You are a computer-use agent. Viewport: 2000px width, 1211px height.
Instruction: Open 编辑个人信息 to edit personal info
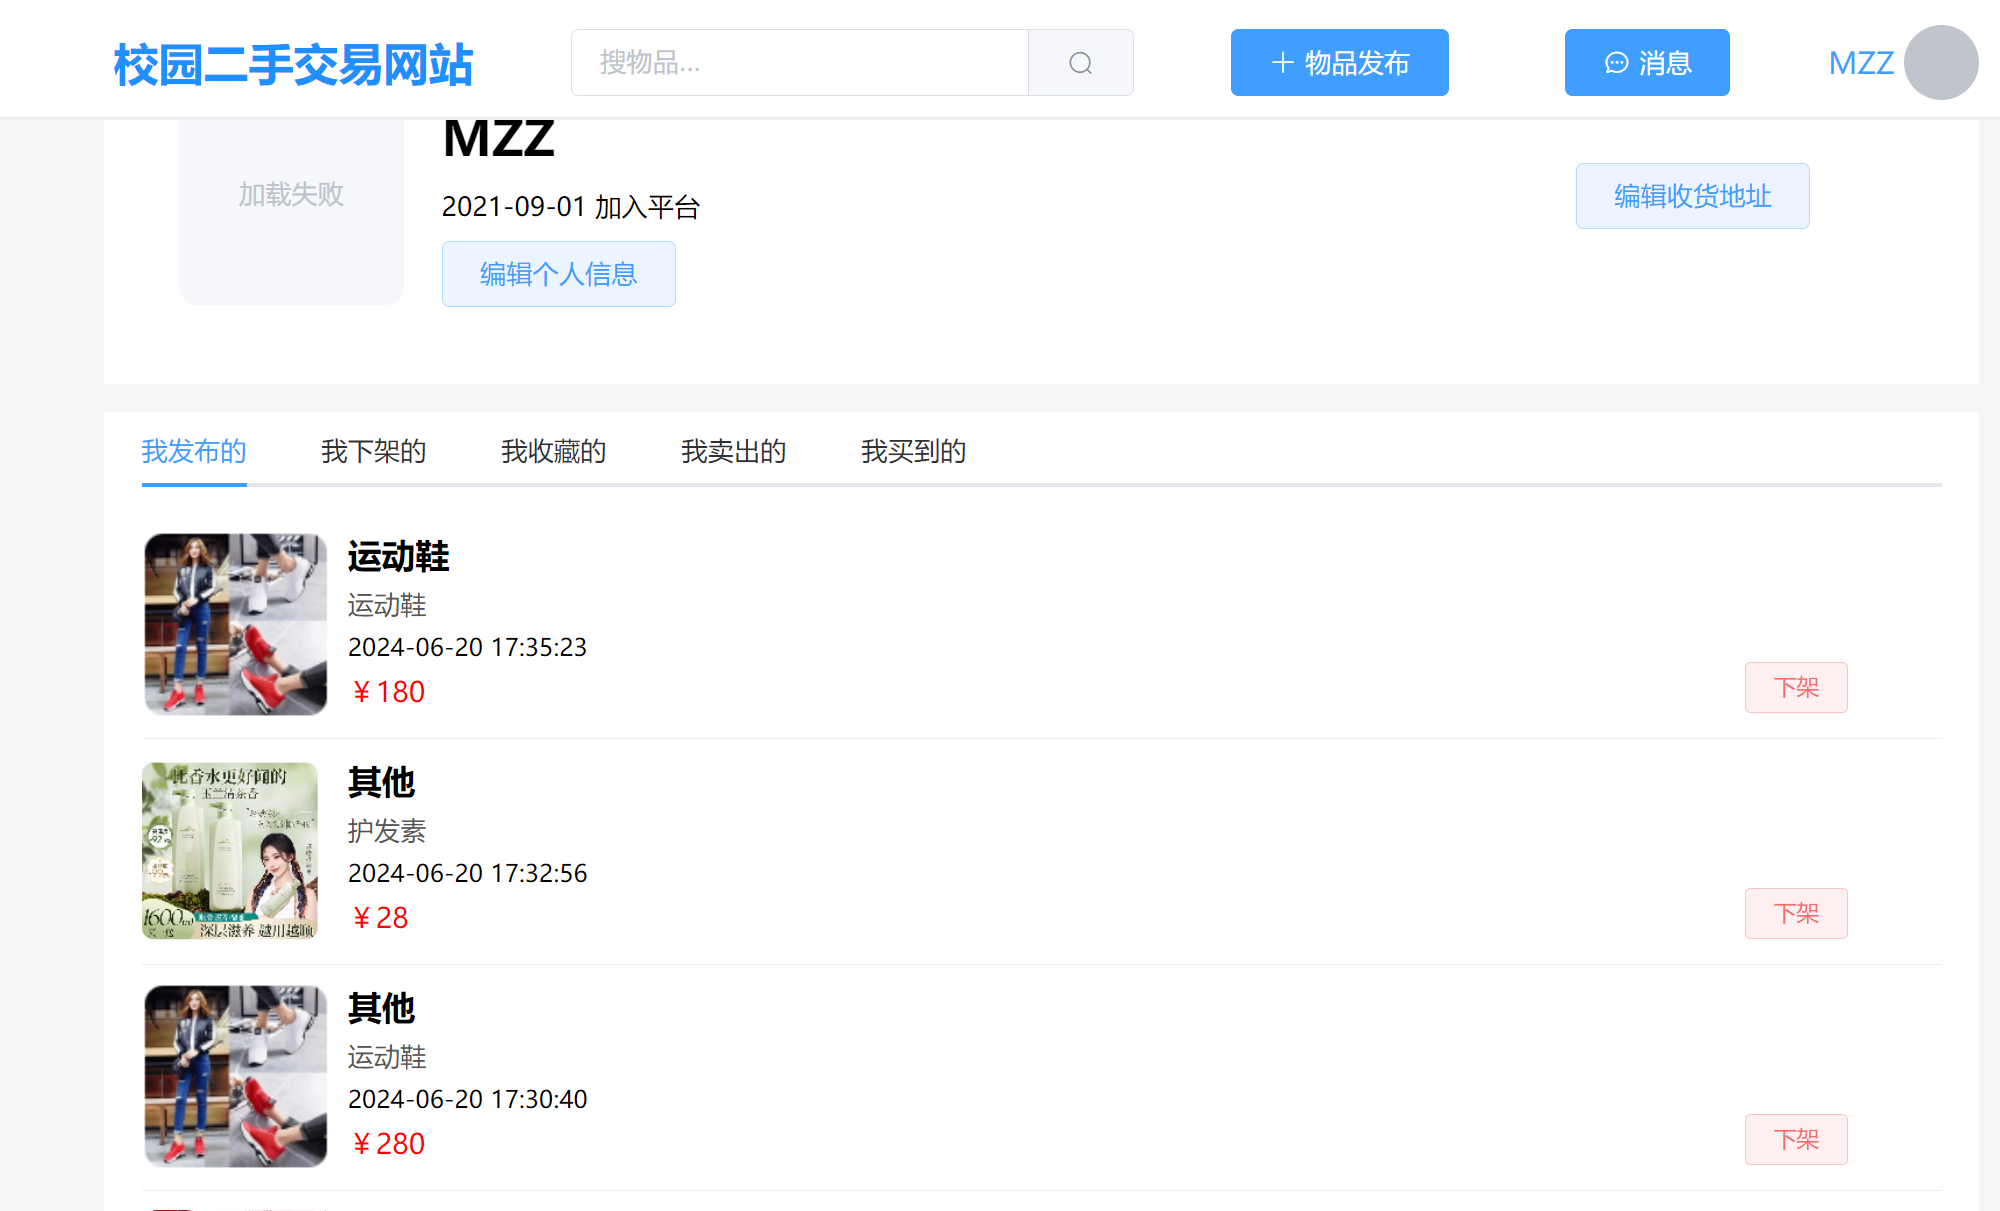(558, 274)
